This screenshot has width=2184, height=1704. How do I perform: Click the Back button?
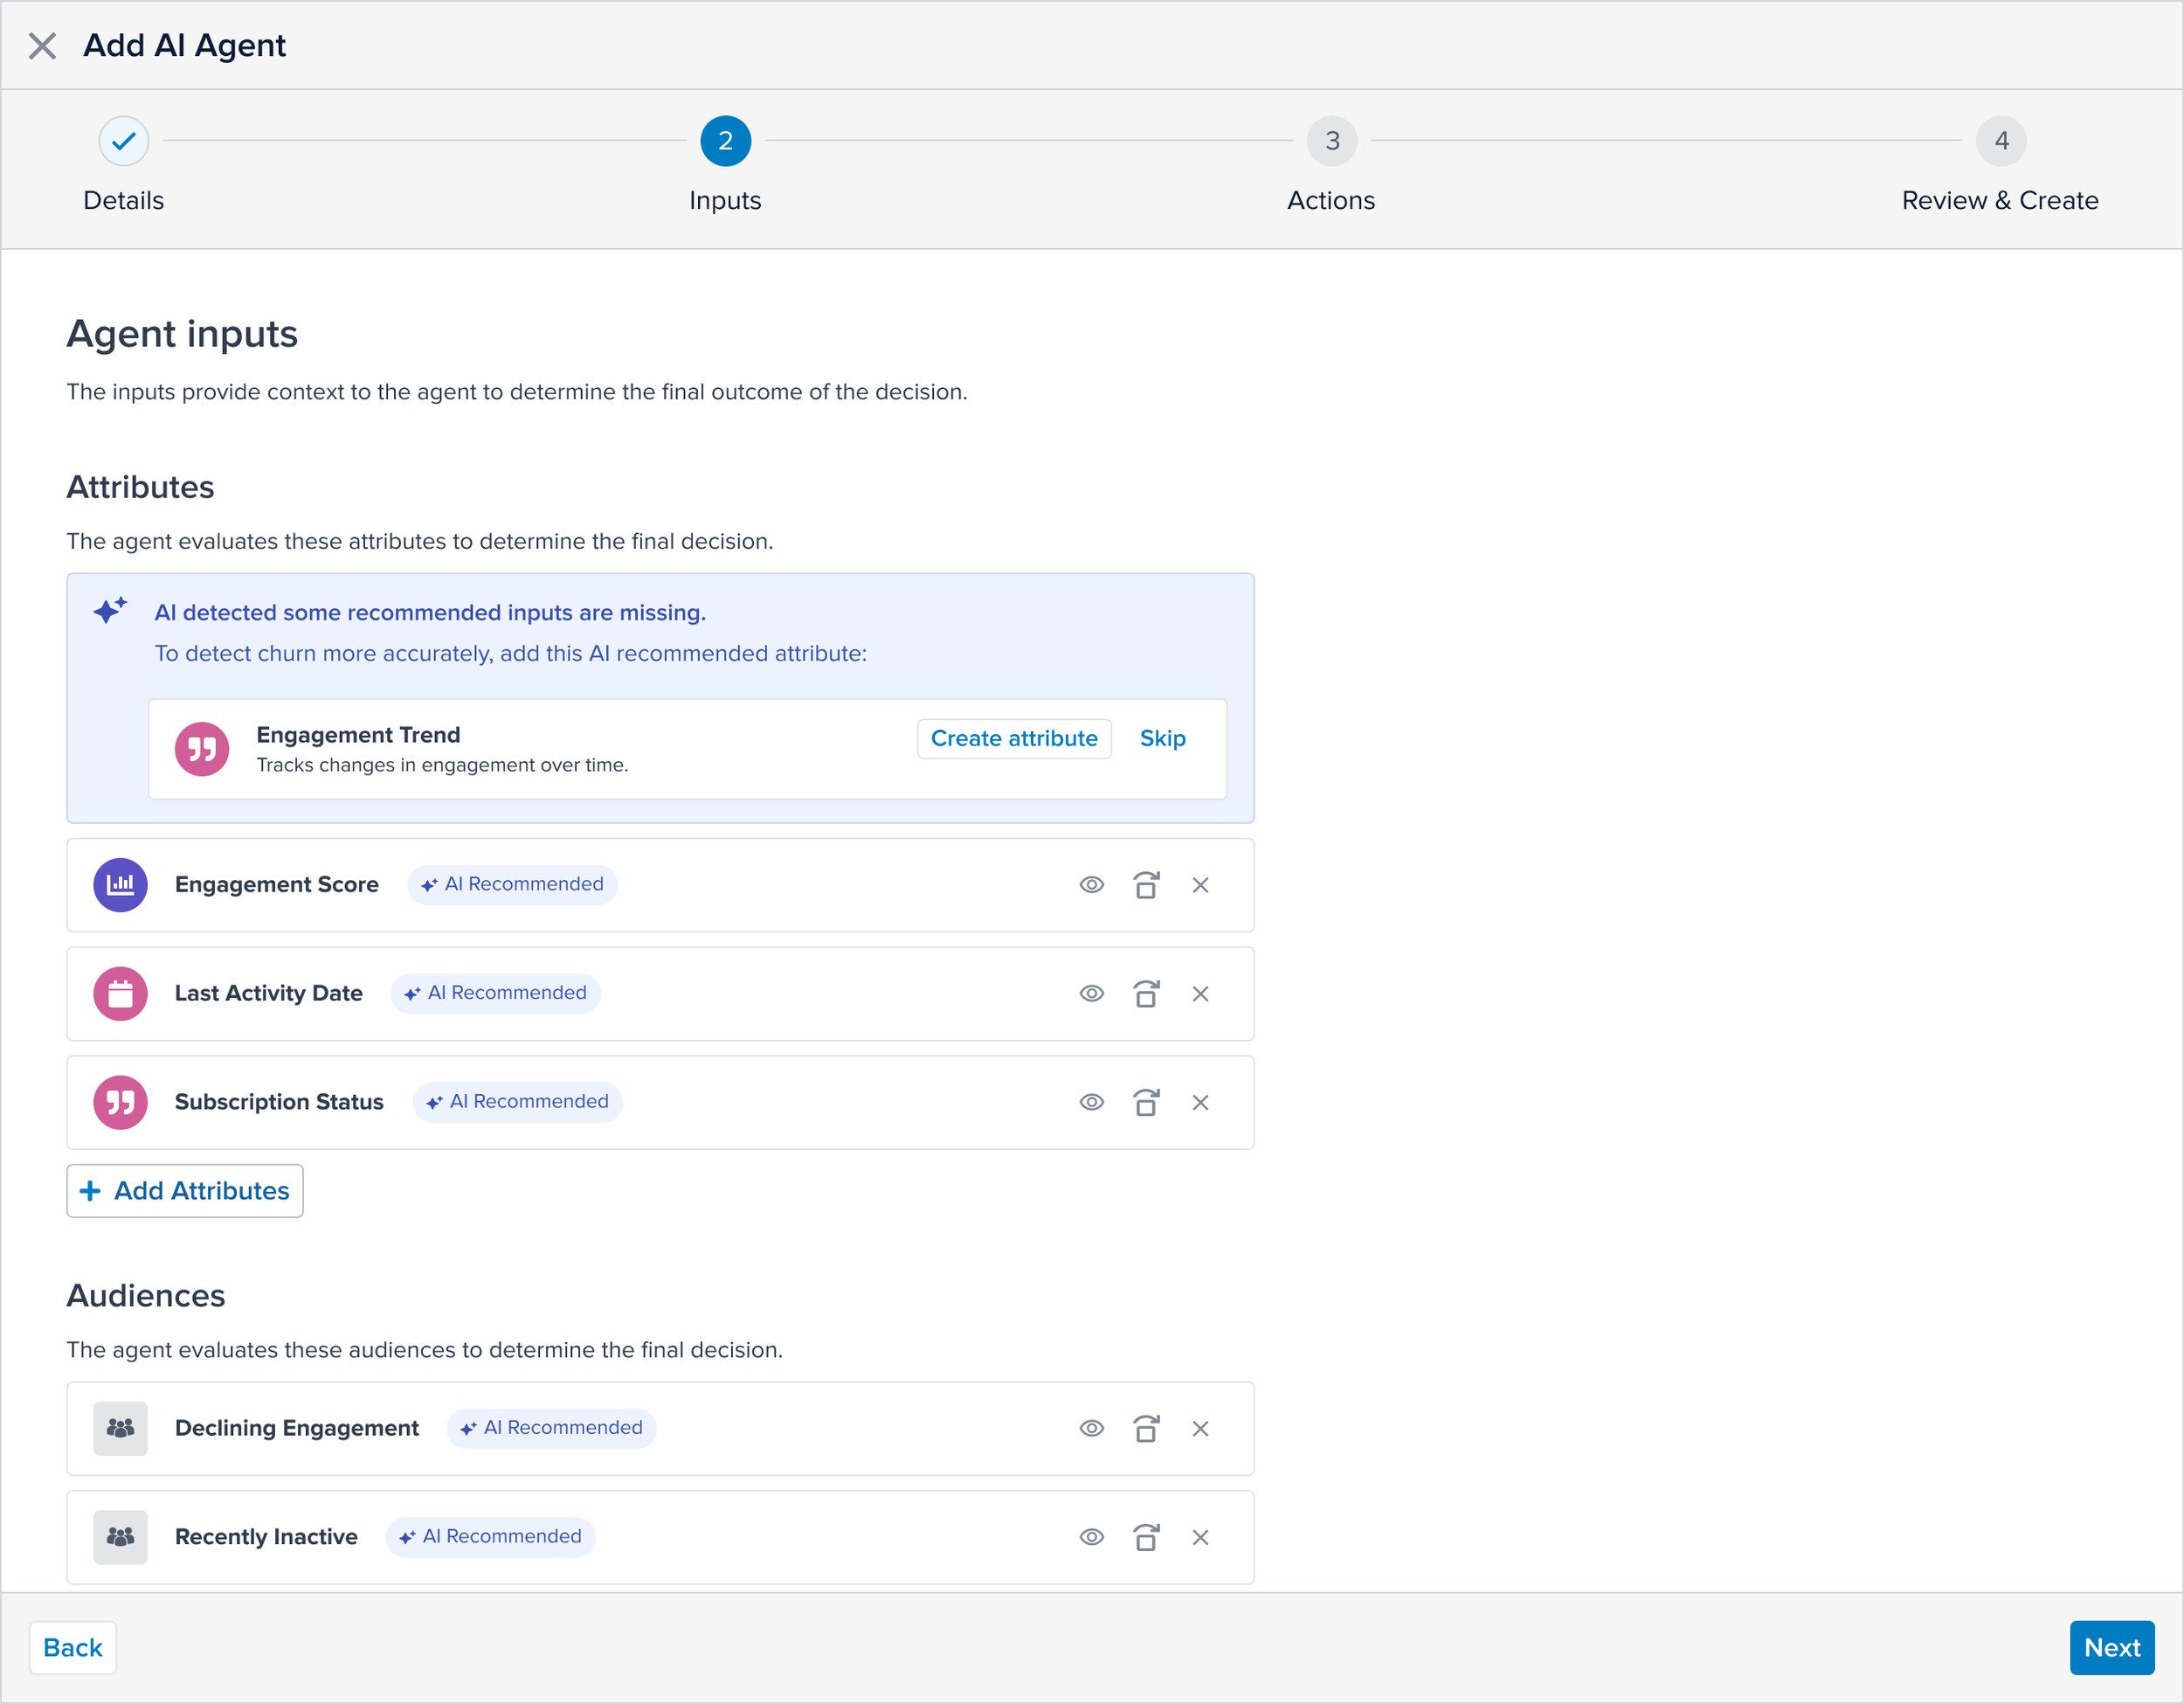point(73,1647)
